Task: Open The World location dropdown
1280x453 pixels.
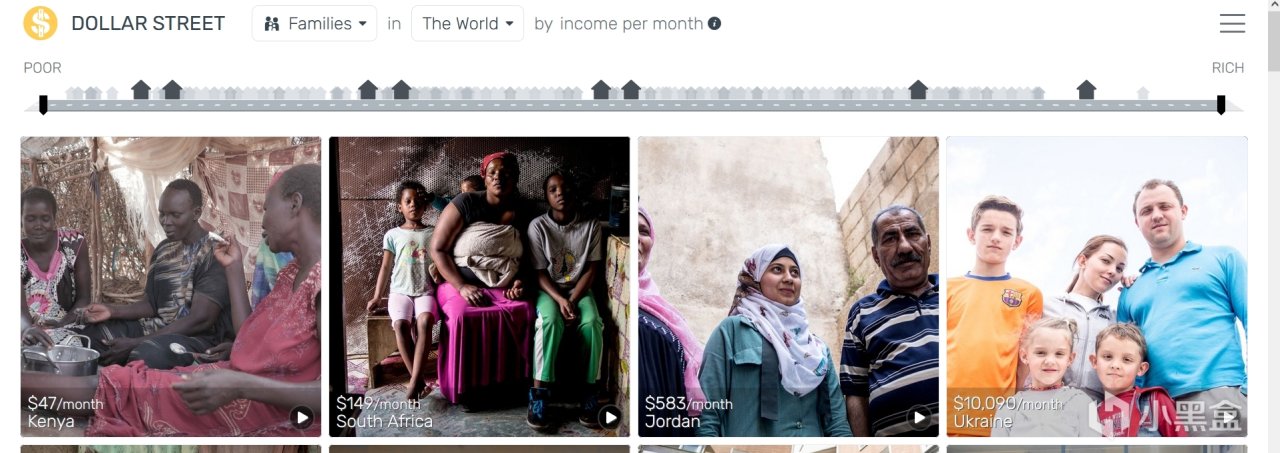Action: (x=467, y=23)
